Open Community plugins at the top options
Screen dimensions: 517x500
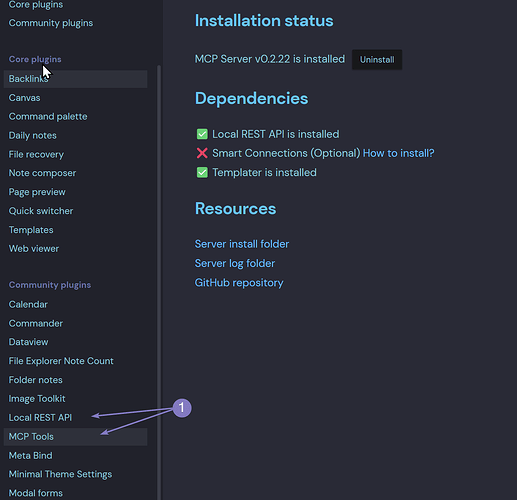(51, 23)
